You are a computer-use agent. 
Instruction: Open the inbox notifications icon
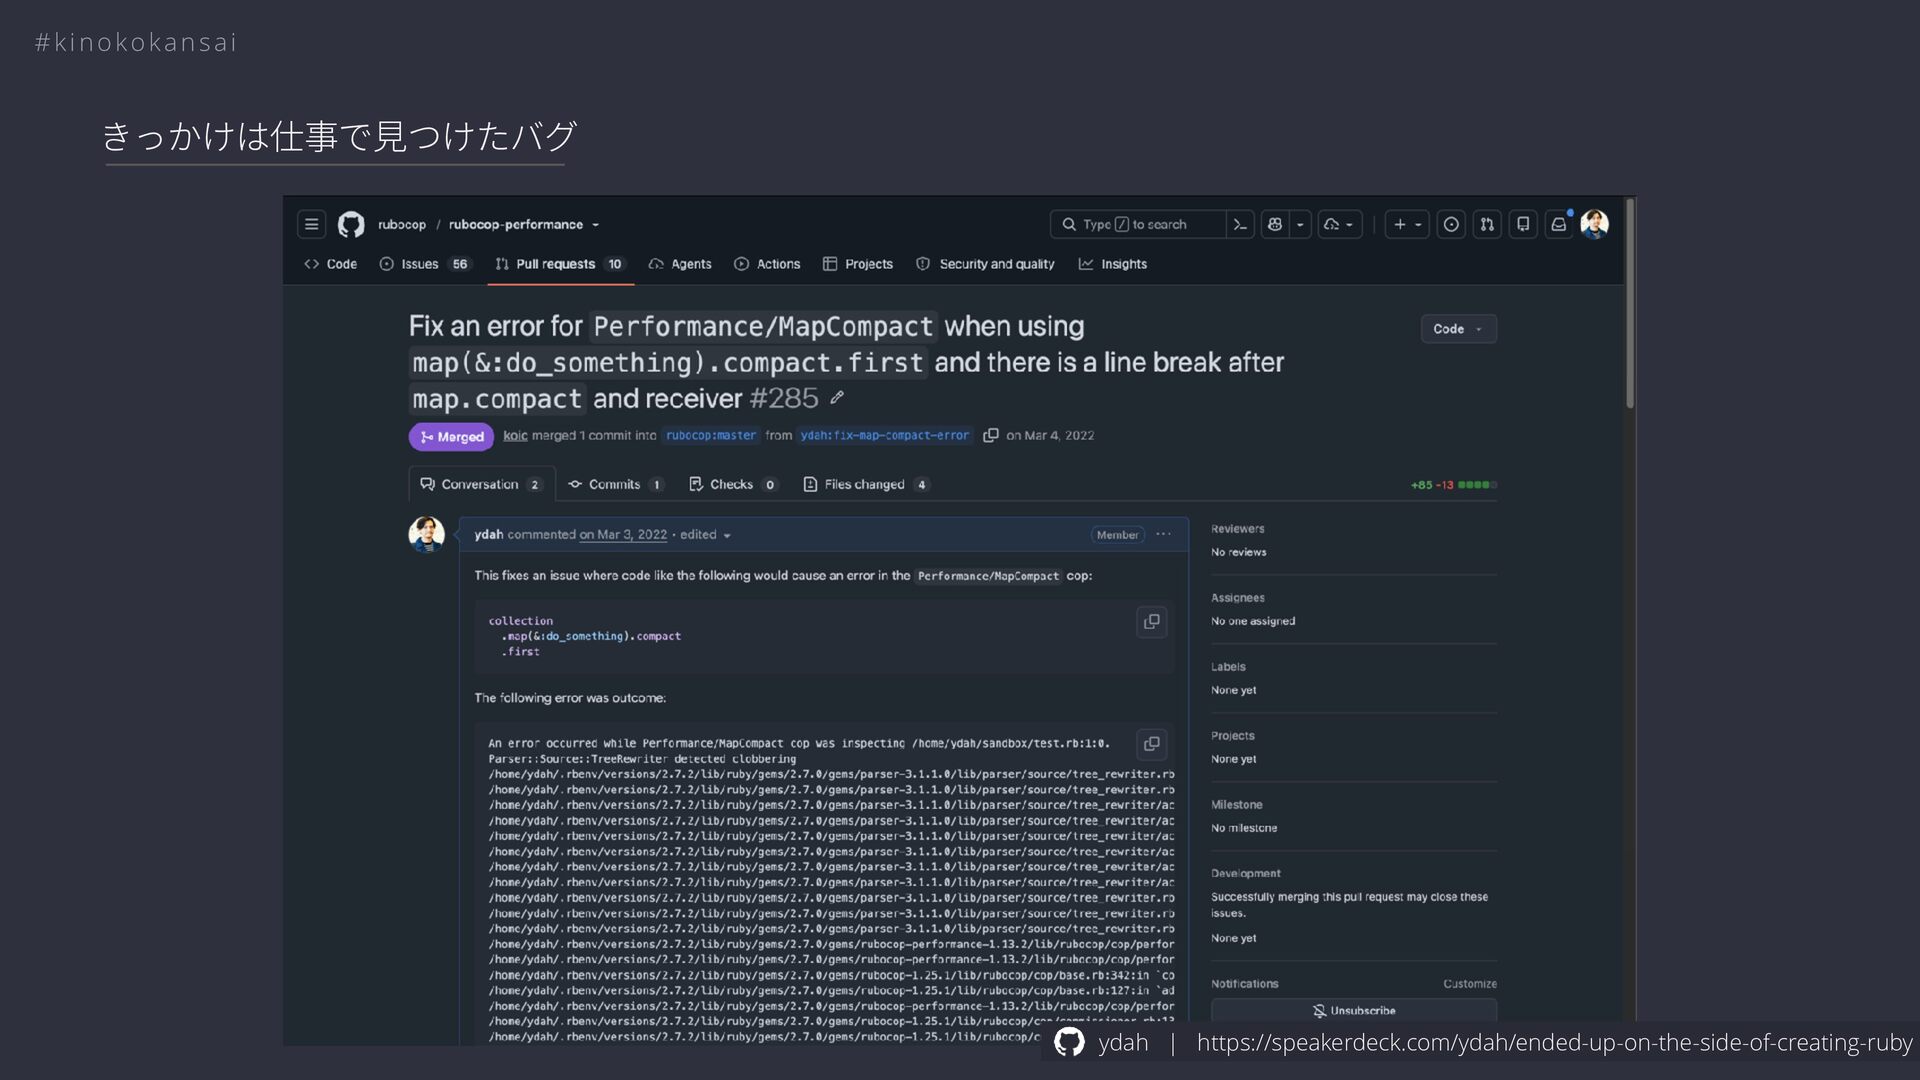click(x=1558, y=225)
